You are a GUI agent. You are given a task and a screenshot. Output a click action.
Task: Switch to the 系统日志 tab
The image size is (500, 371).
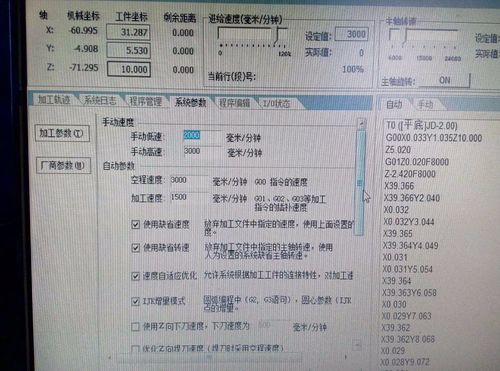(x=100, y=100)
